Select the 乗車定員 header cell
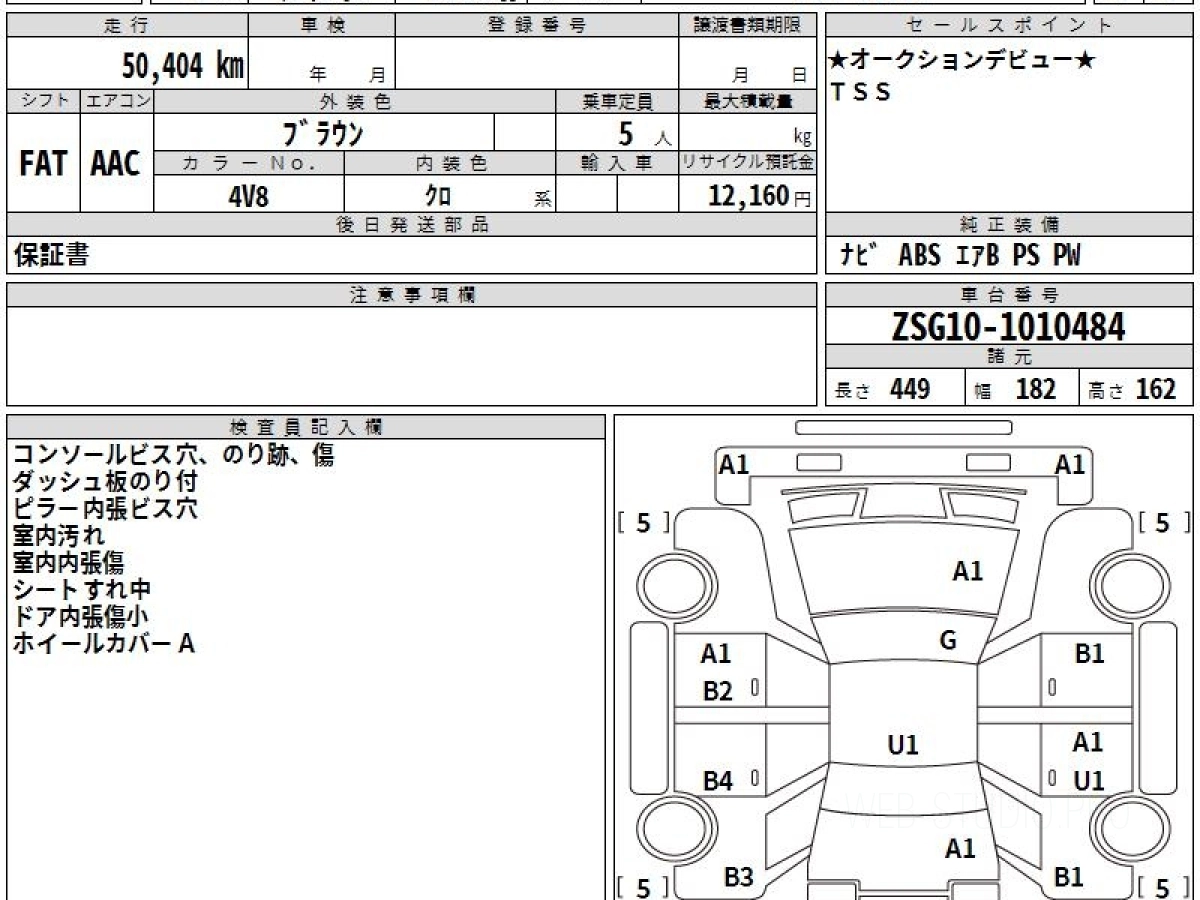 pyautogui.click(x=617, y=101)
